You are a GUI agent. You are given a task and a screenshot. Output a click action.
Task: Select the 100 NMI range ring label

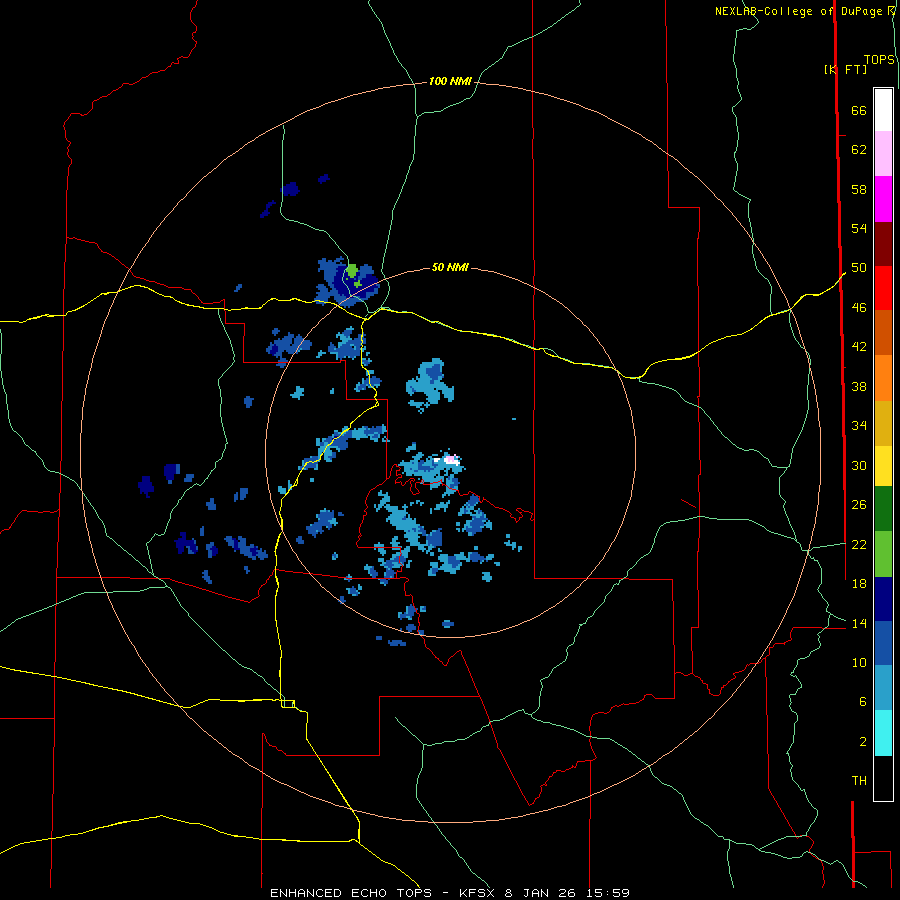(x=450, y=81)
